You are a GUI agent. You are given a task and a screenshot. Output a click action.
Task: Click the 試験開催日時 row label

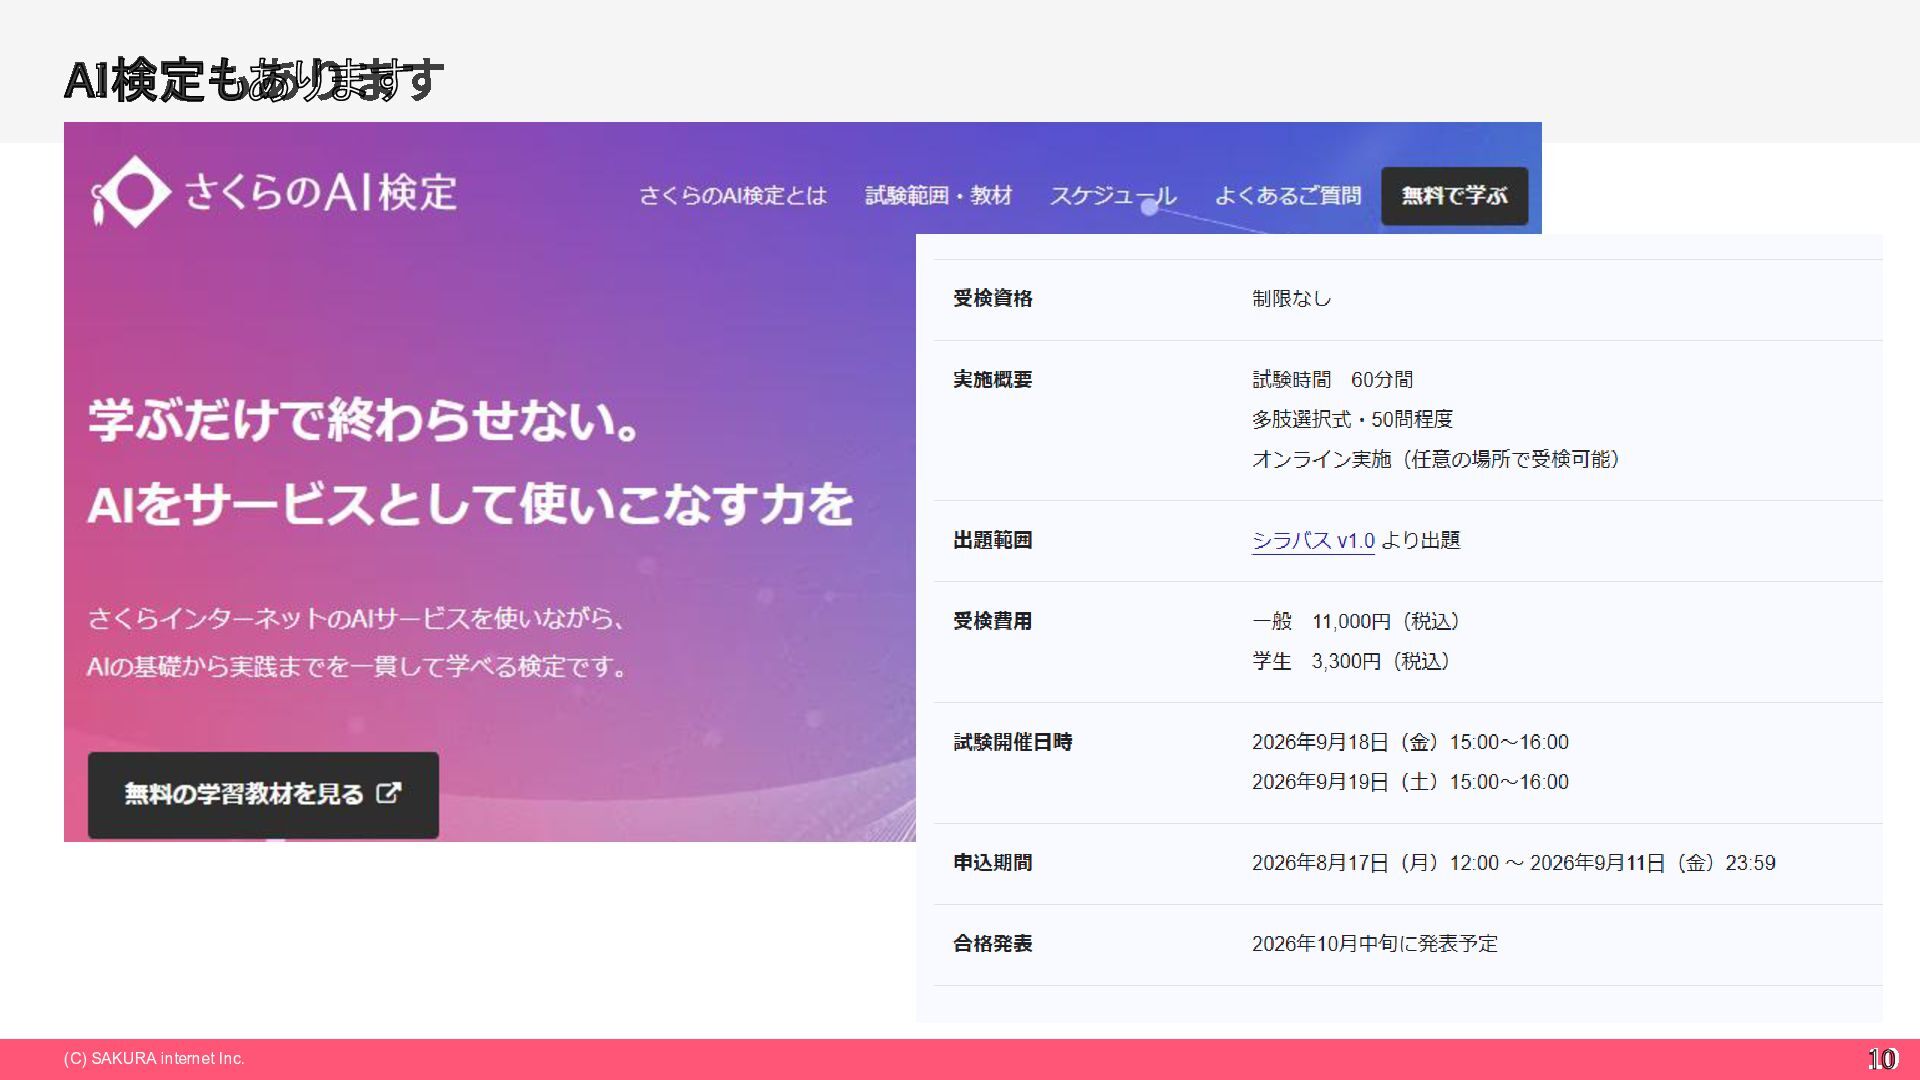pos(1012,743)
